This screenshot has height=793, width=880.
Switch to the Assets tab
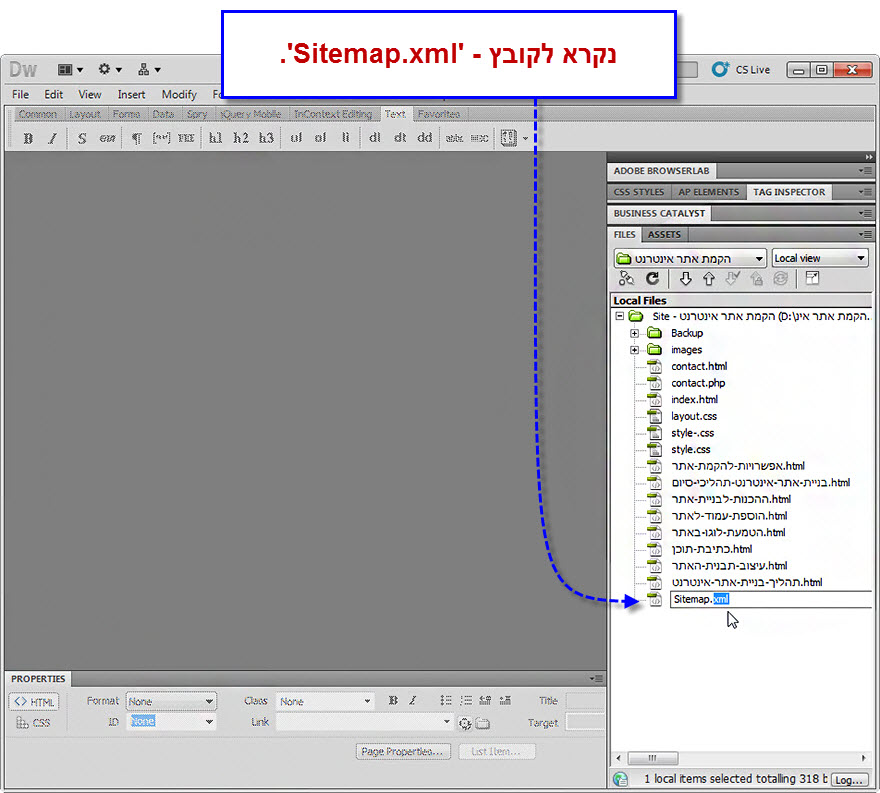[664, 235]
